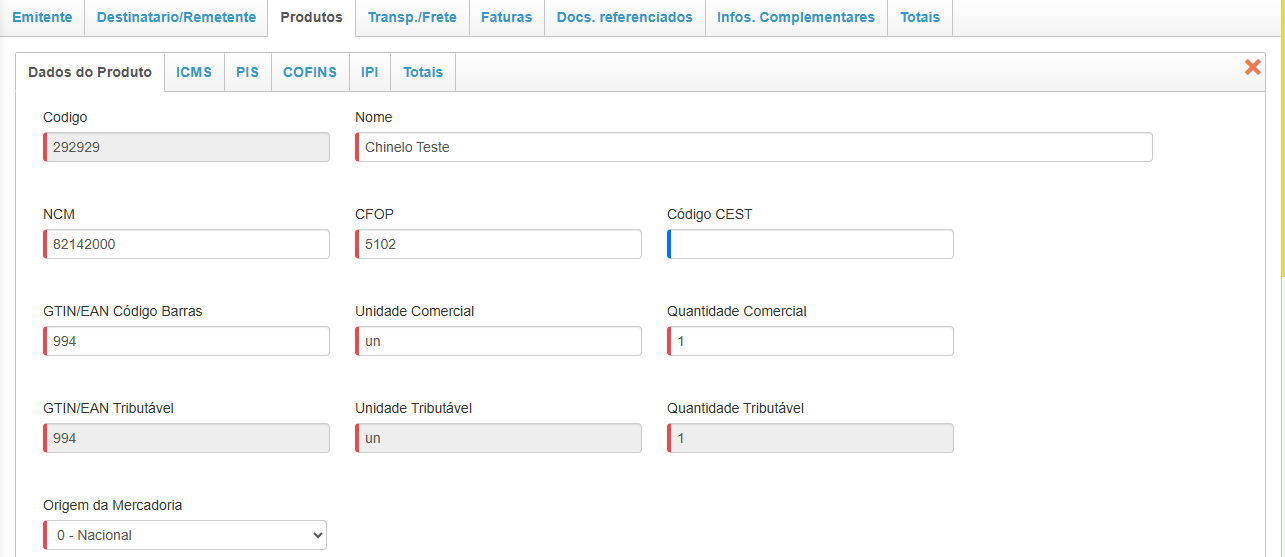The height and width of the screenshot is (557, 1285).
Task: Open the IPI sub-tab
Action: pos(370,72)
